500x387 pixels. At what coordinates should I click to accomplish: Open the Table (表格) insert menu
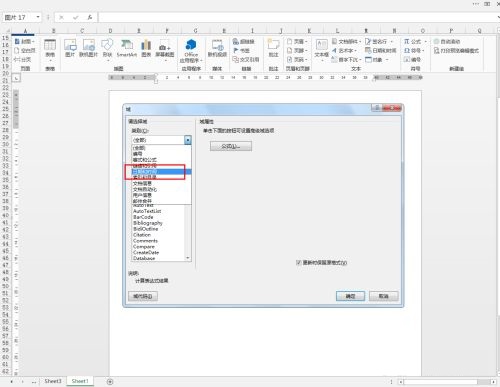tap(50, 49)
